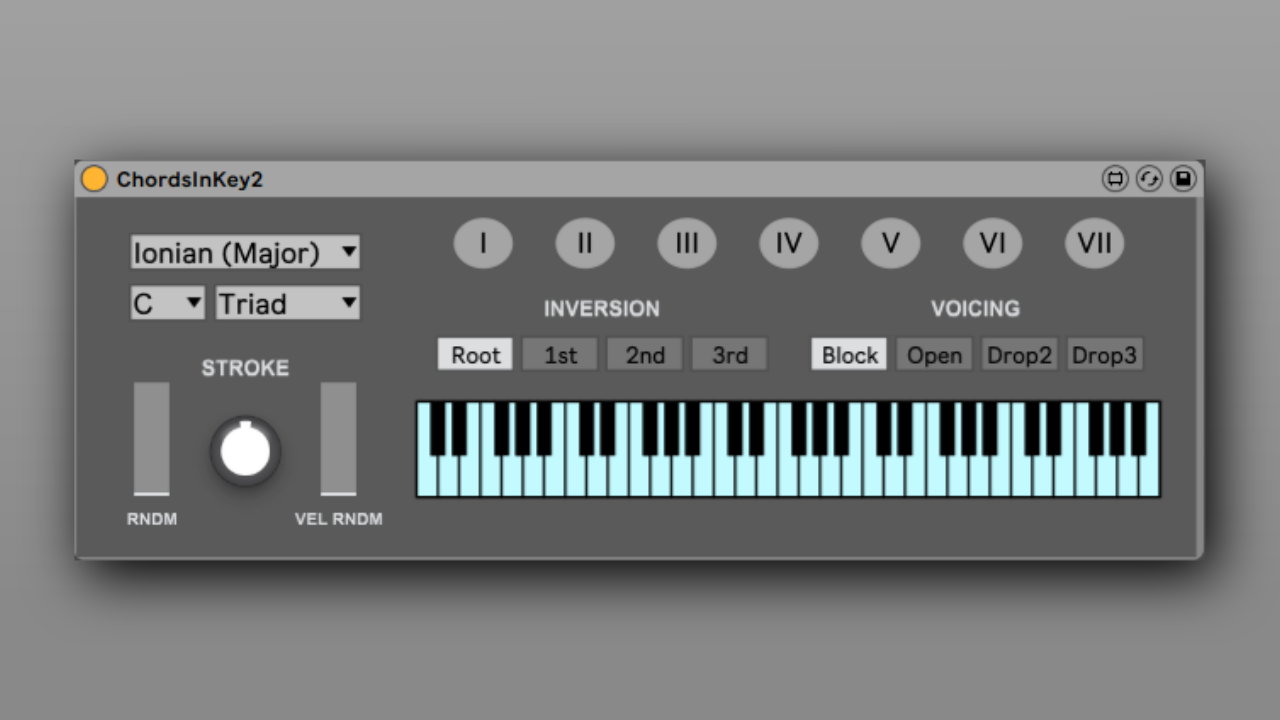Click the STROKE knob dial
Image resolution: width=1280 pixels, height=720 pixels.
pyautogui.click(x=245, y=451)
